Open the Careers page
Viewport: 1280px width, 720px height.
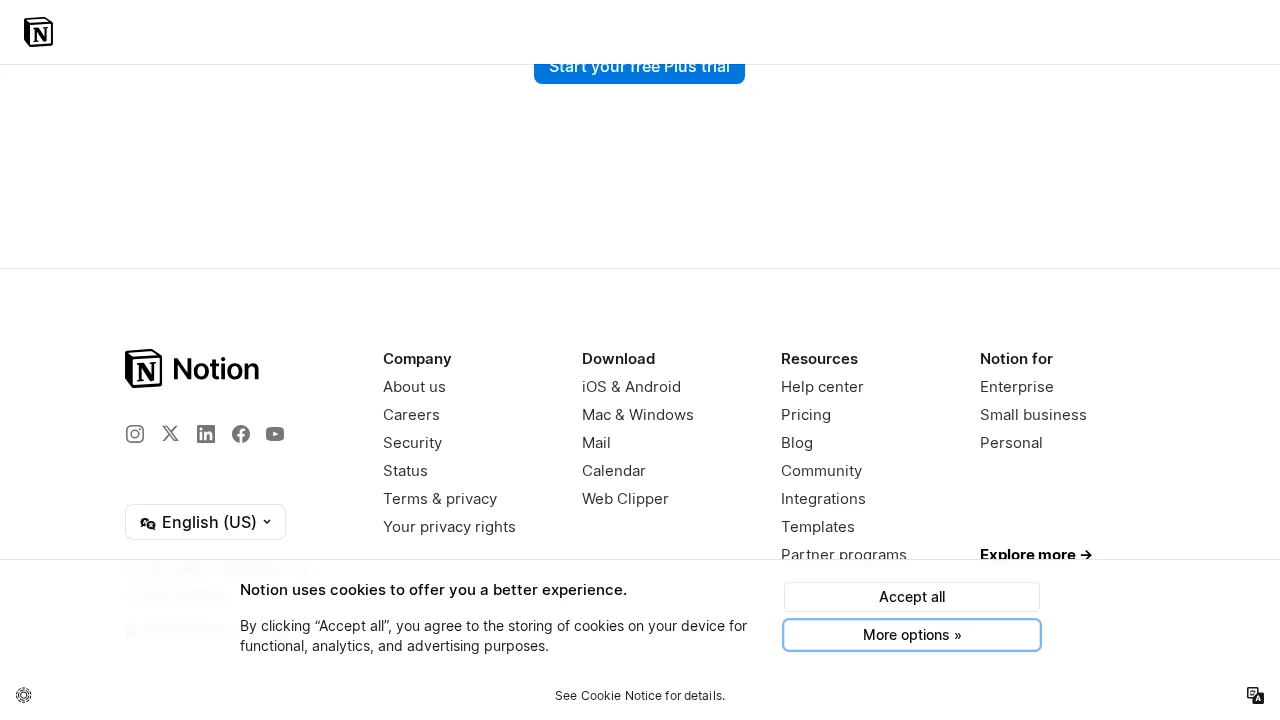coord(411,415)
